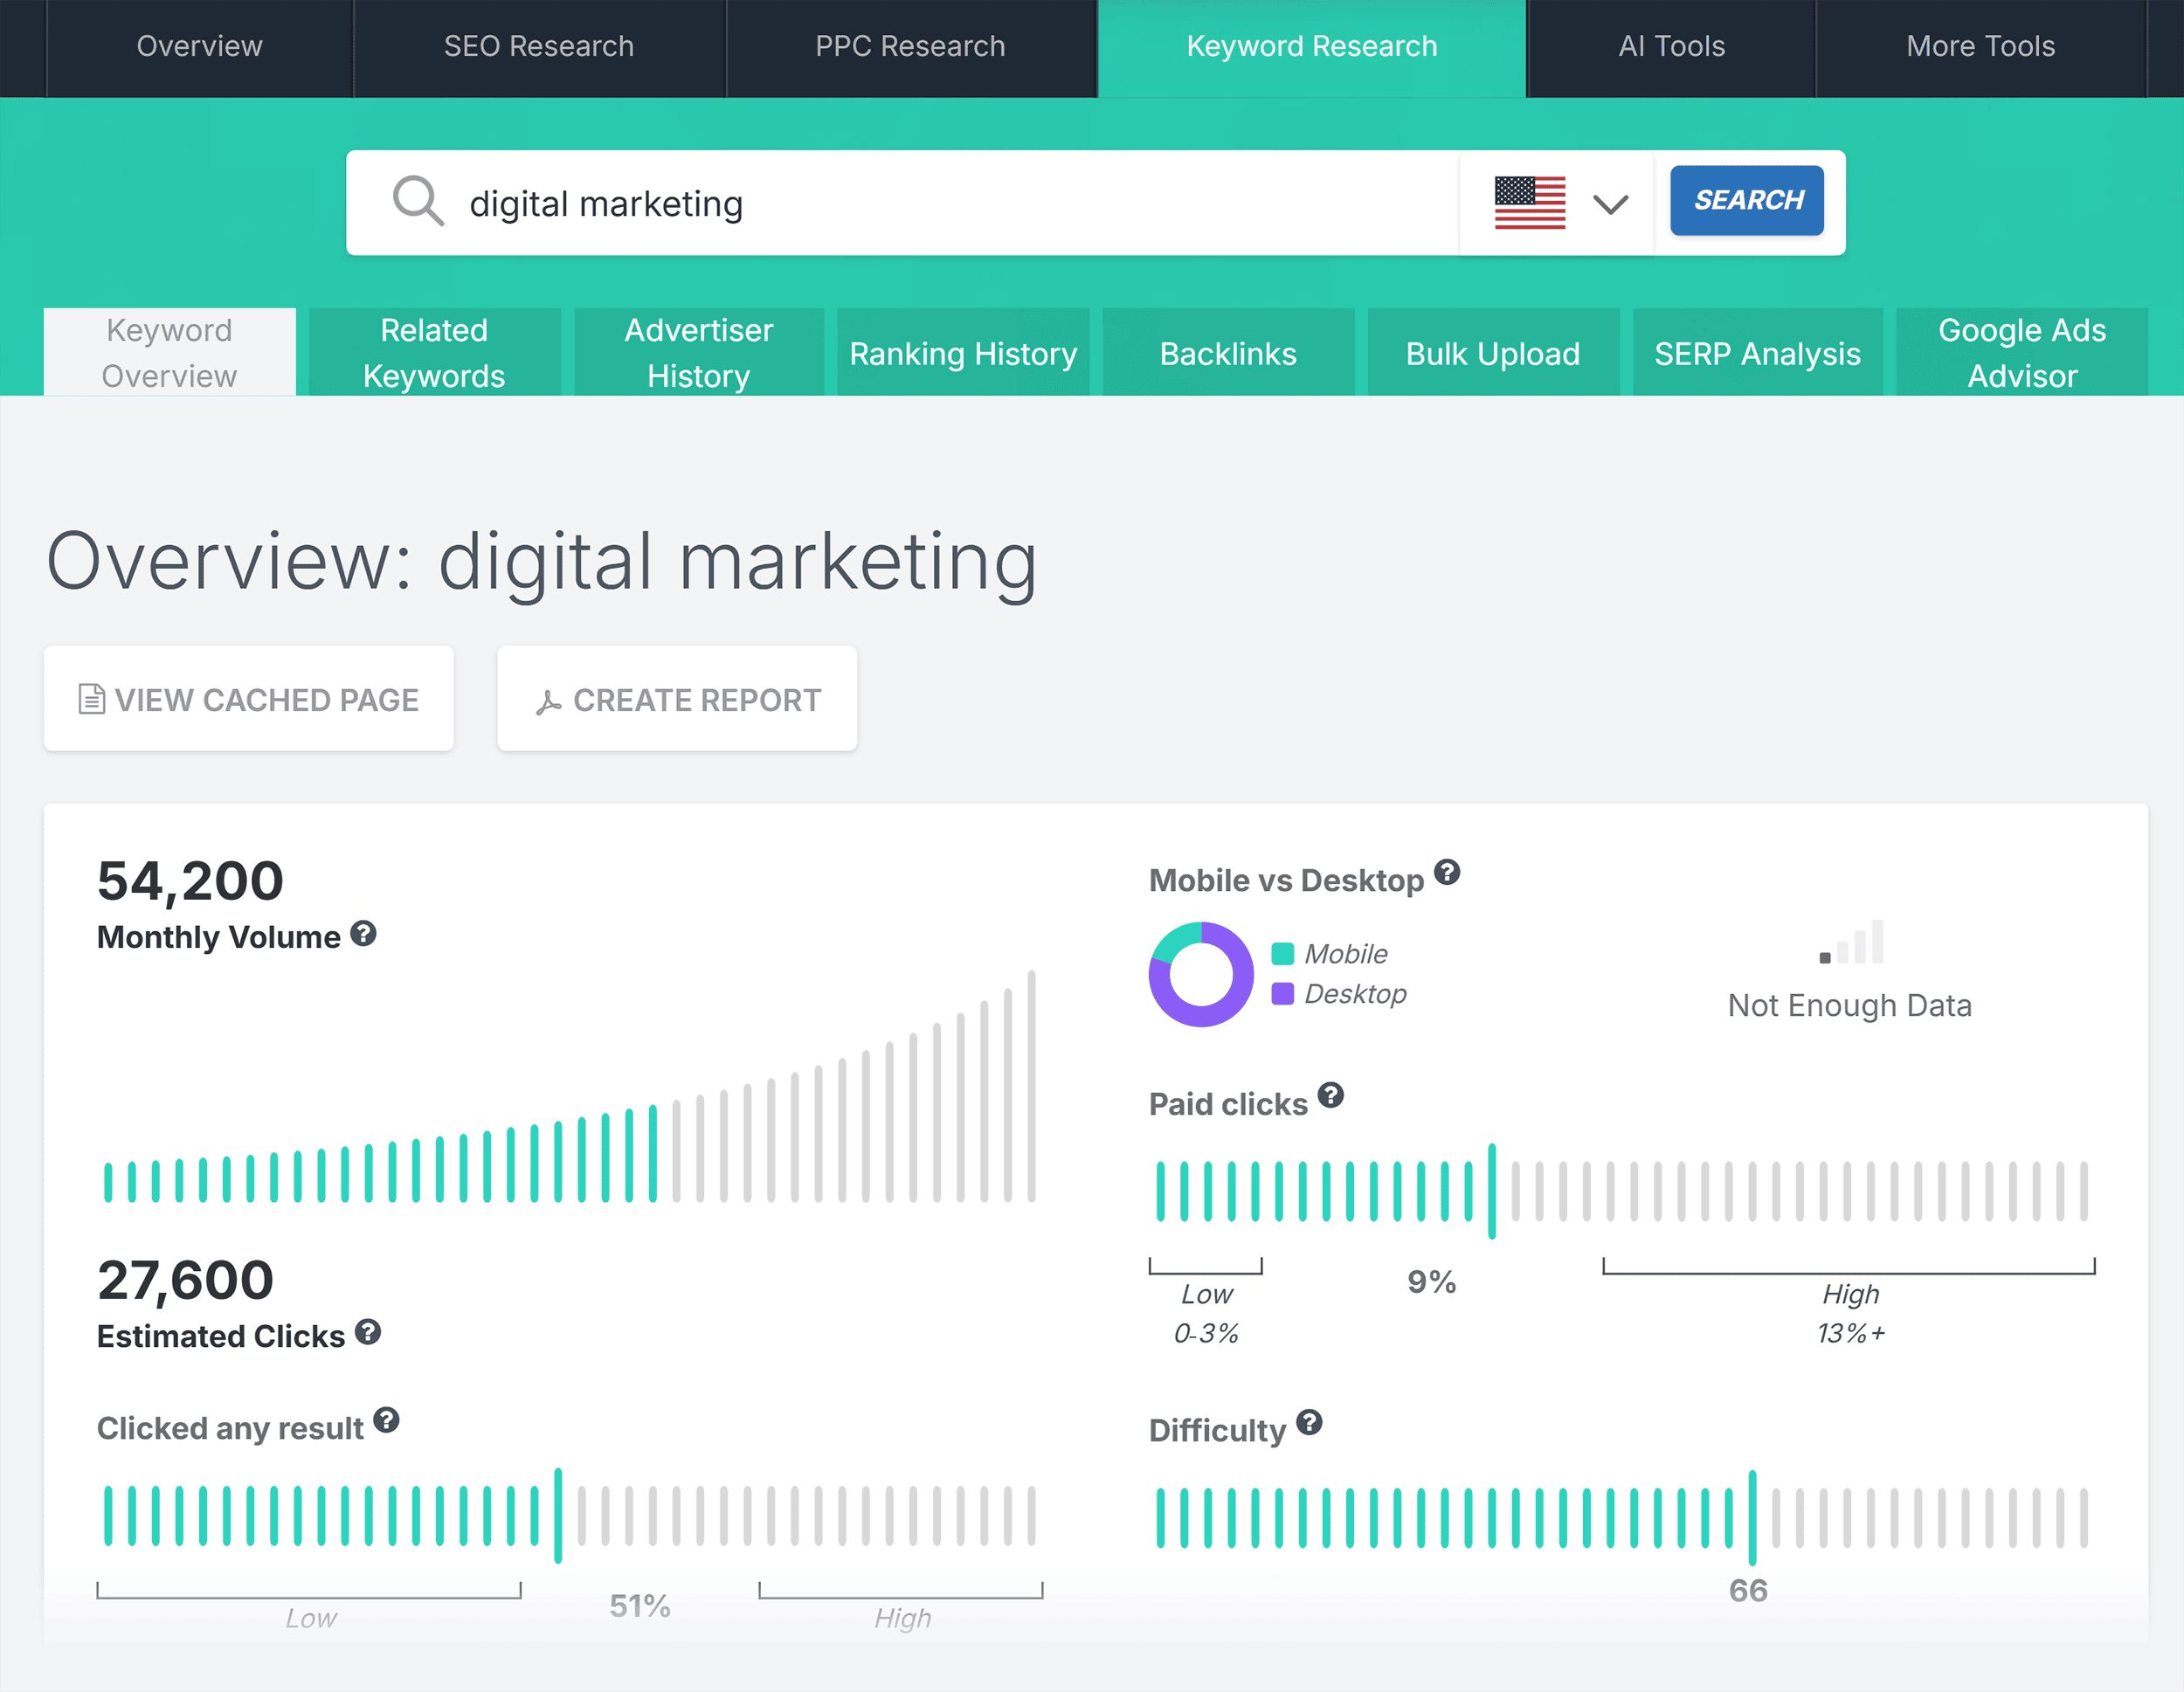Navigate to Ranking History tab
Screen dimensions: 2184x1692
[x=961, y=353]
